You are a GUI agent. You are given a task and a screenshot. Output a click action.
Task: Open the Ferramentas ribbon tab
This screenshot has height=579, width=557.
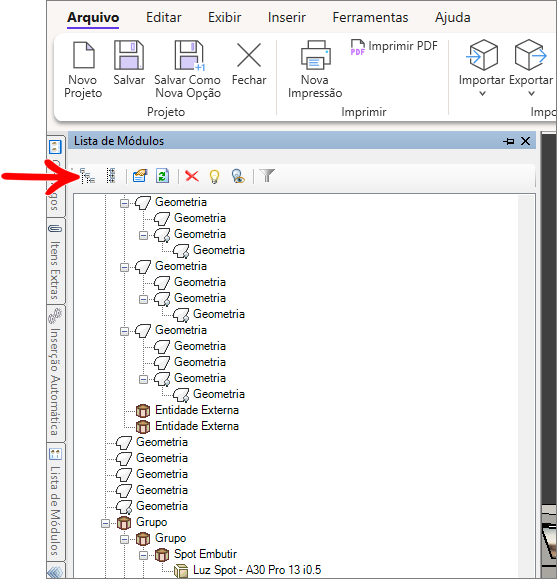(x=370, y=17)
